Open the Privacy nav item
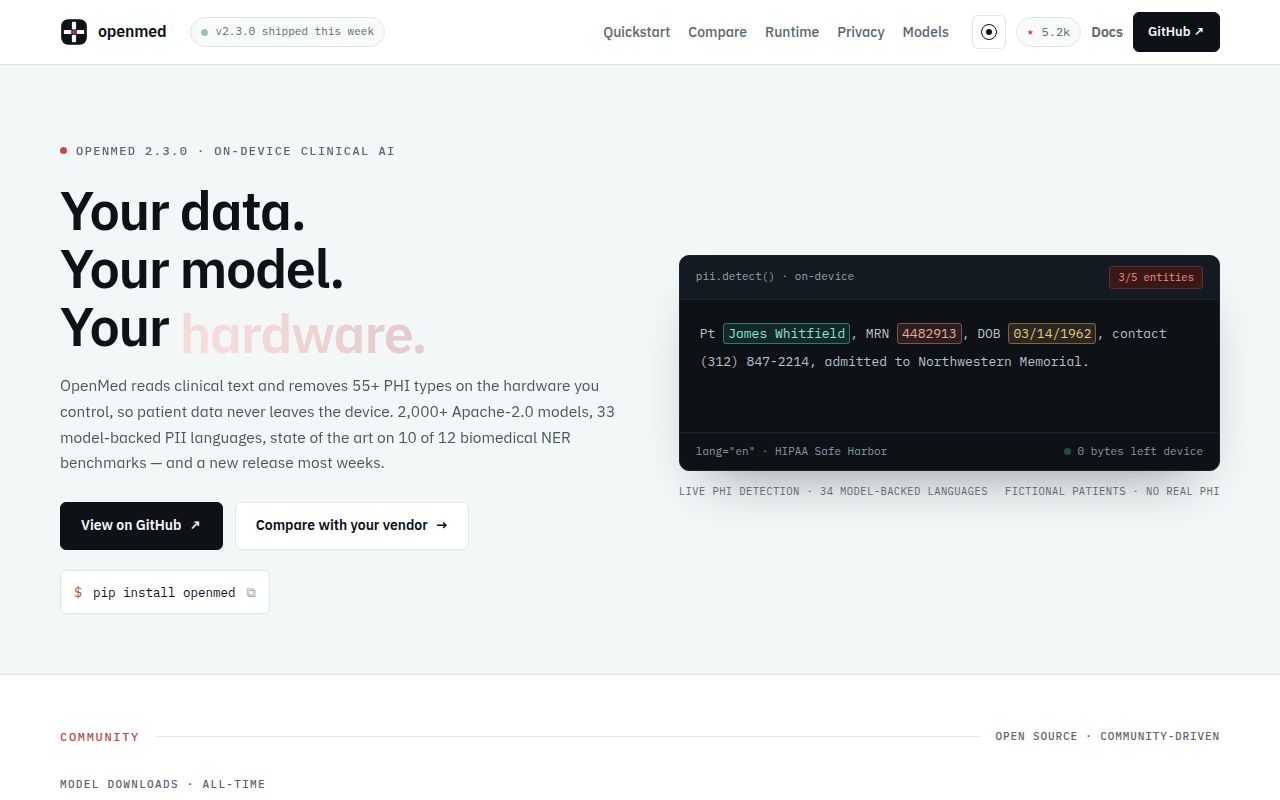The height and width of the screenshot is (800, 1280). coord(861,32)
